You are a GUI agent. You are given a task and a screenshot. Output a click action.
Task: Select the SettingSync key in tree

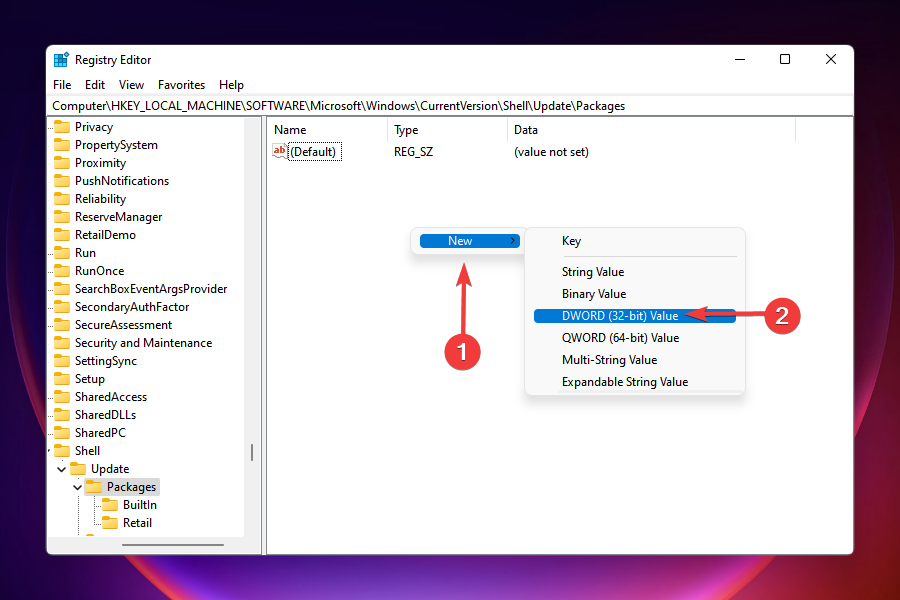106,361
